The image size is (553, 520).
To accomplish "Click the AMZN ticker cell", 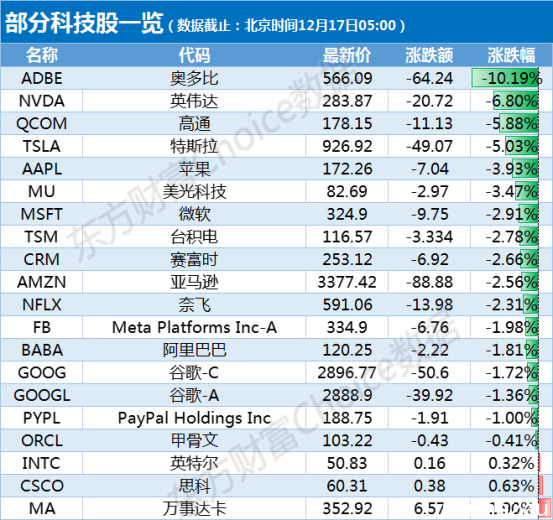I will (x=42, y=282).
